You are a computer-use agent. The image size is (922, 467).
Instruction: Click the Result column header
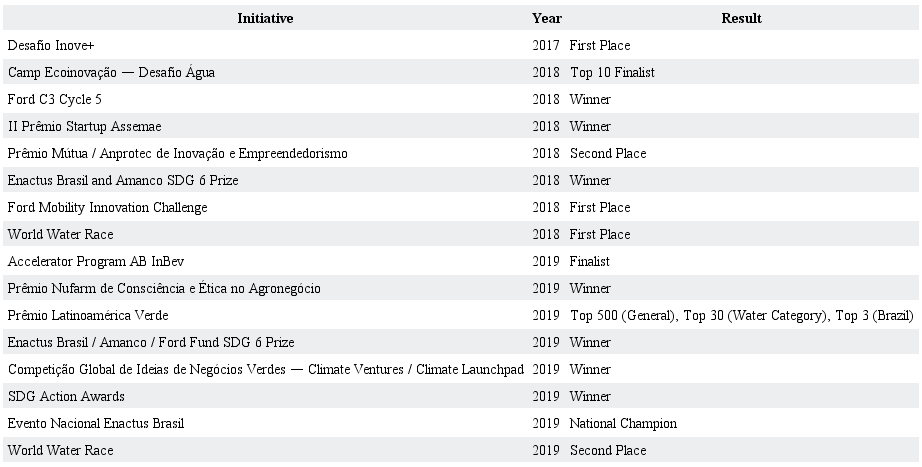tap(741, 18)
